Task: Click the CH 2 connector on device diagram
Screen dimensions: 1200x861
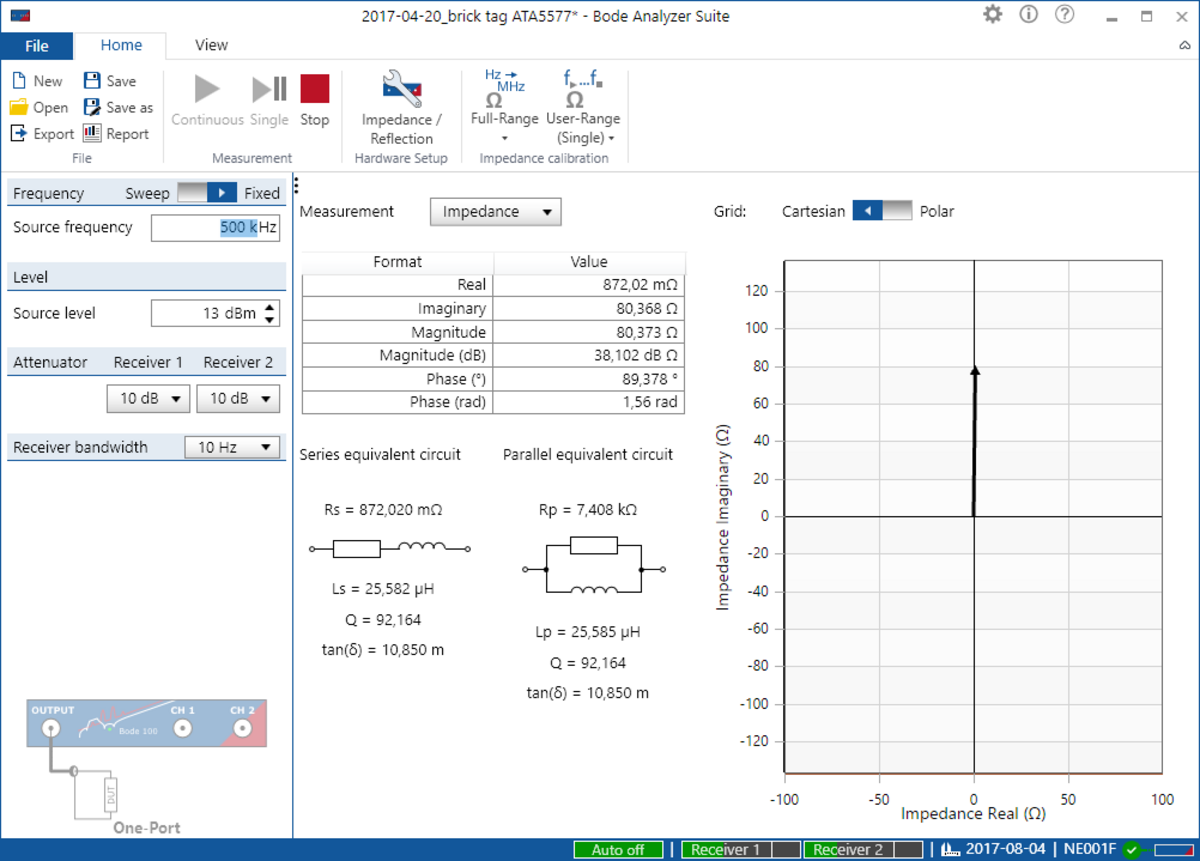Action: [241, 729]
